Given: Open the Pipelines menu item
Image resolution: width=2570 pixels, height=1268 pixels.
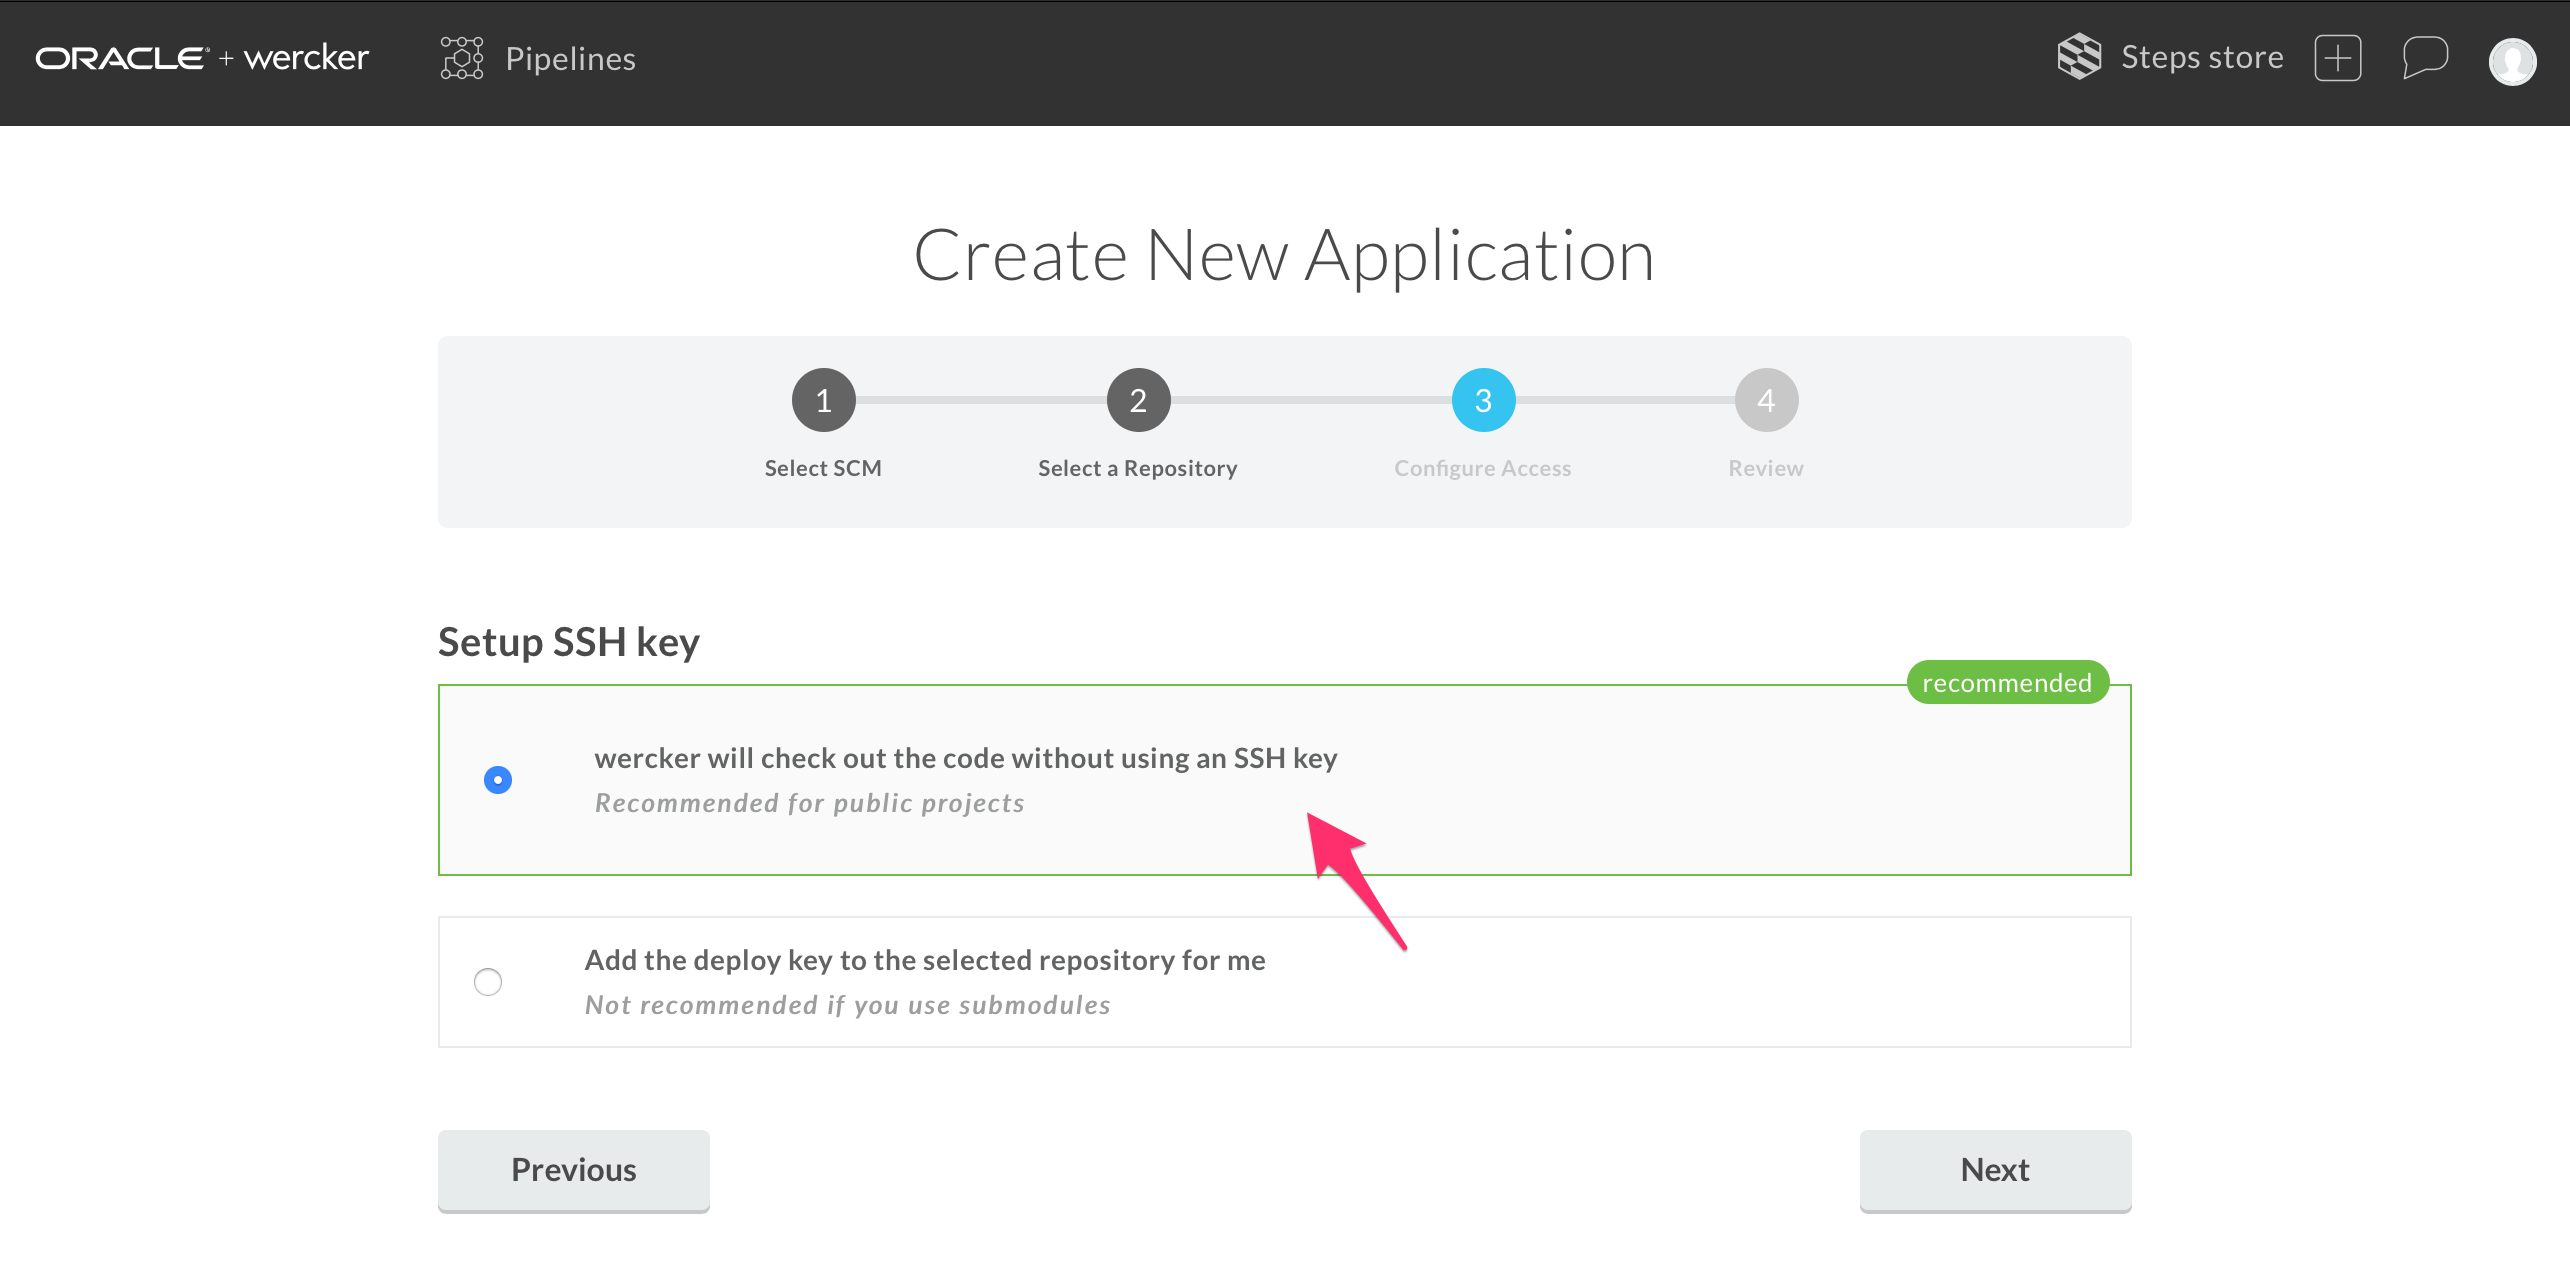Looking at the screenshot, I should [x=570, y=59].
